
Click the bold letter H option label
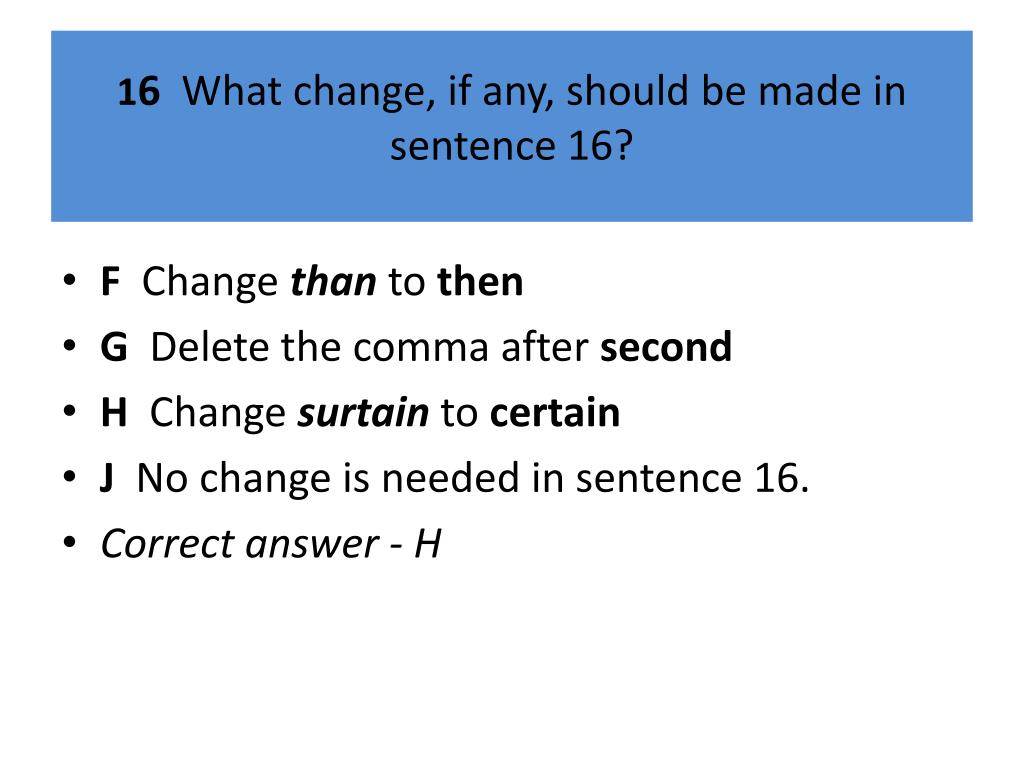pos(114,413)
